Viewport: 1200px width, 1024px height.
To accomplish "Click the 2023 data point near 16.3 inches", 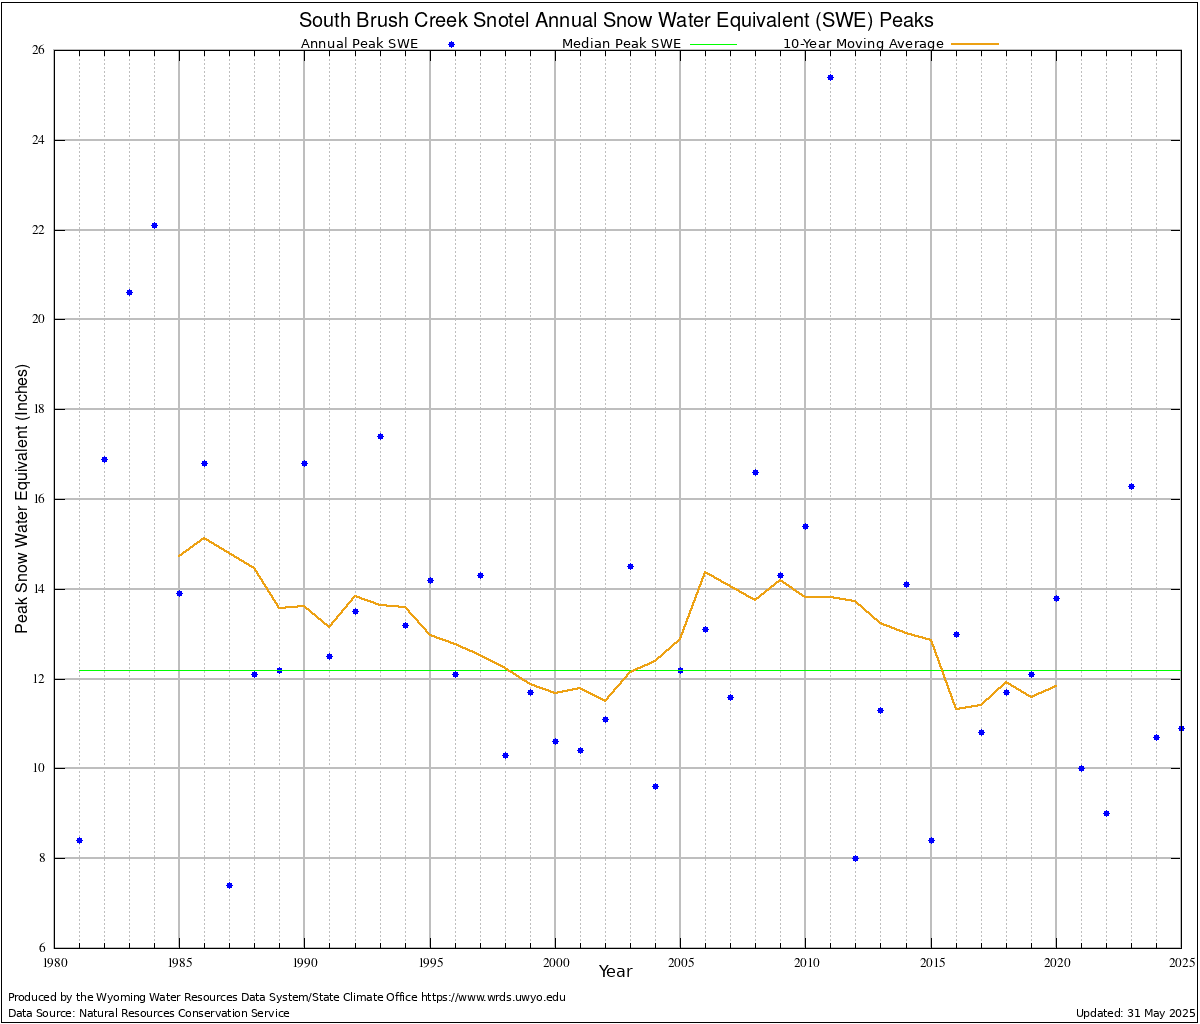I will (1131, 486).
